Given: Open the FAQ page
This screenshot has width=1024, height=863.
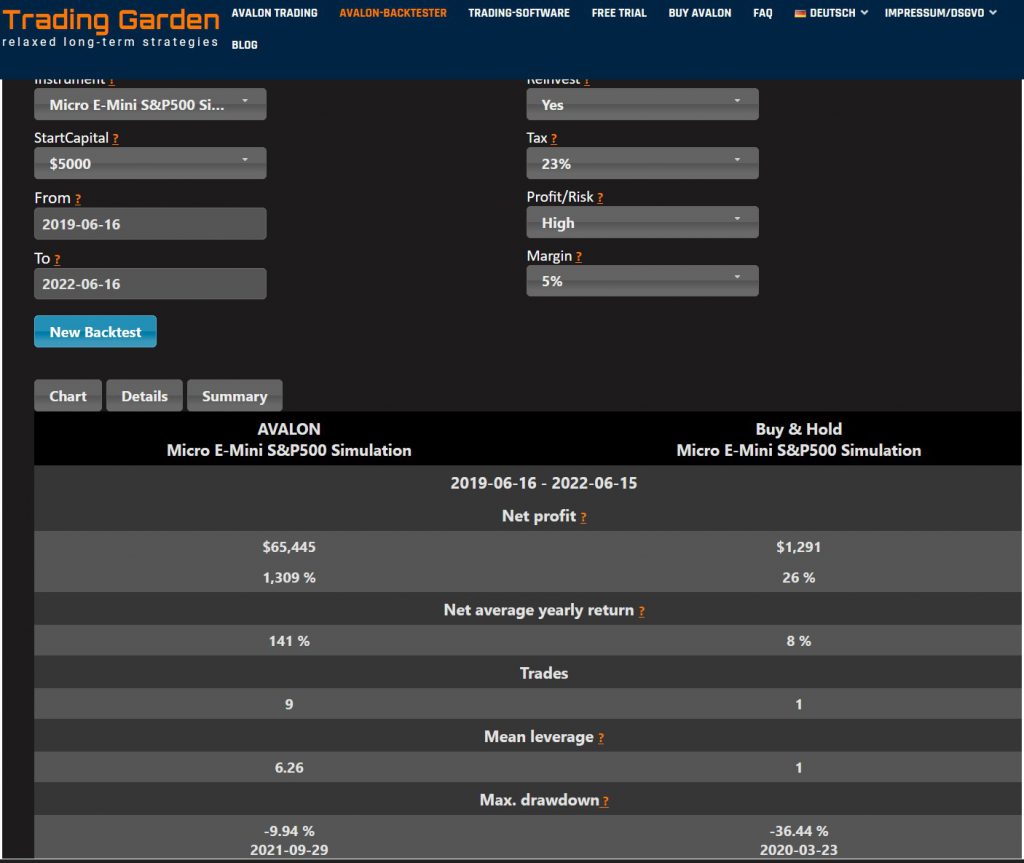Looking at the screenshot, I should pos(763,13).
